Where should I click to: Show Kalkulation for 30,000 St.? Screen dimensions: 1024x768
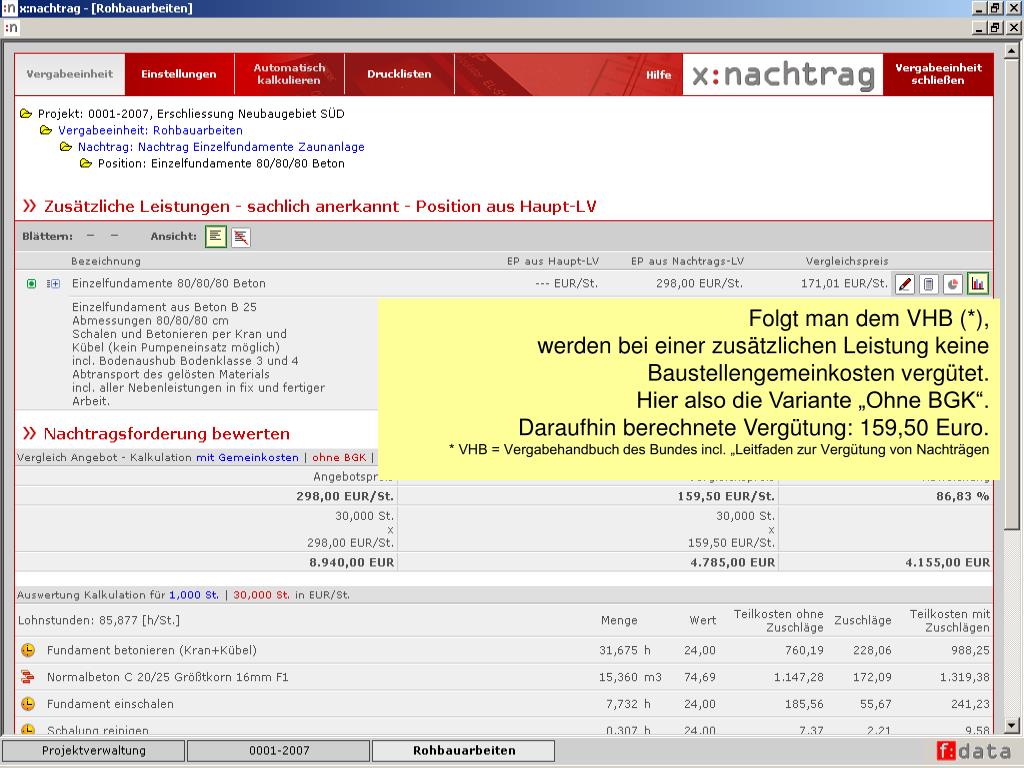(x=261, y=595)
